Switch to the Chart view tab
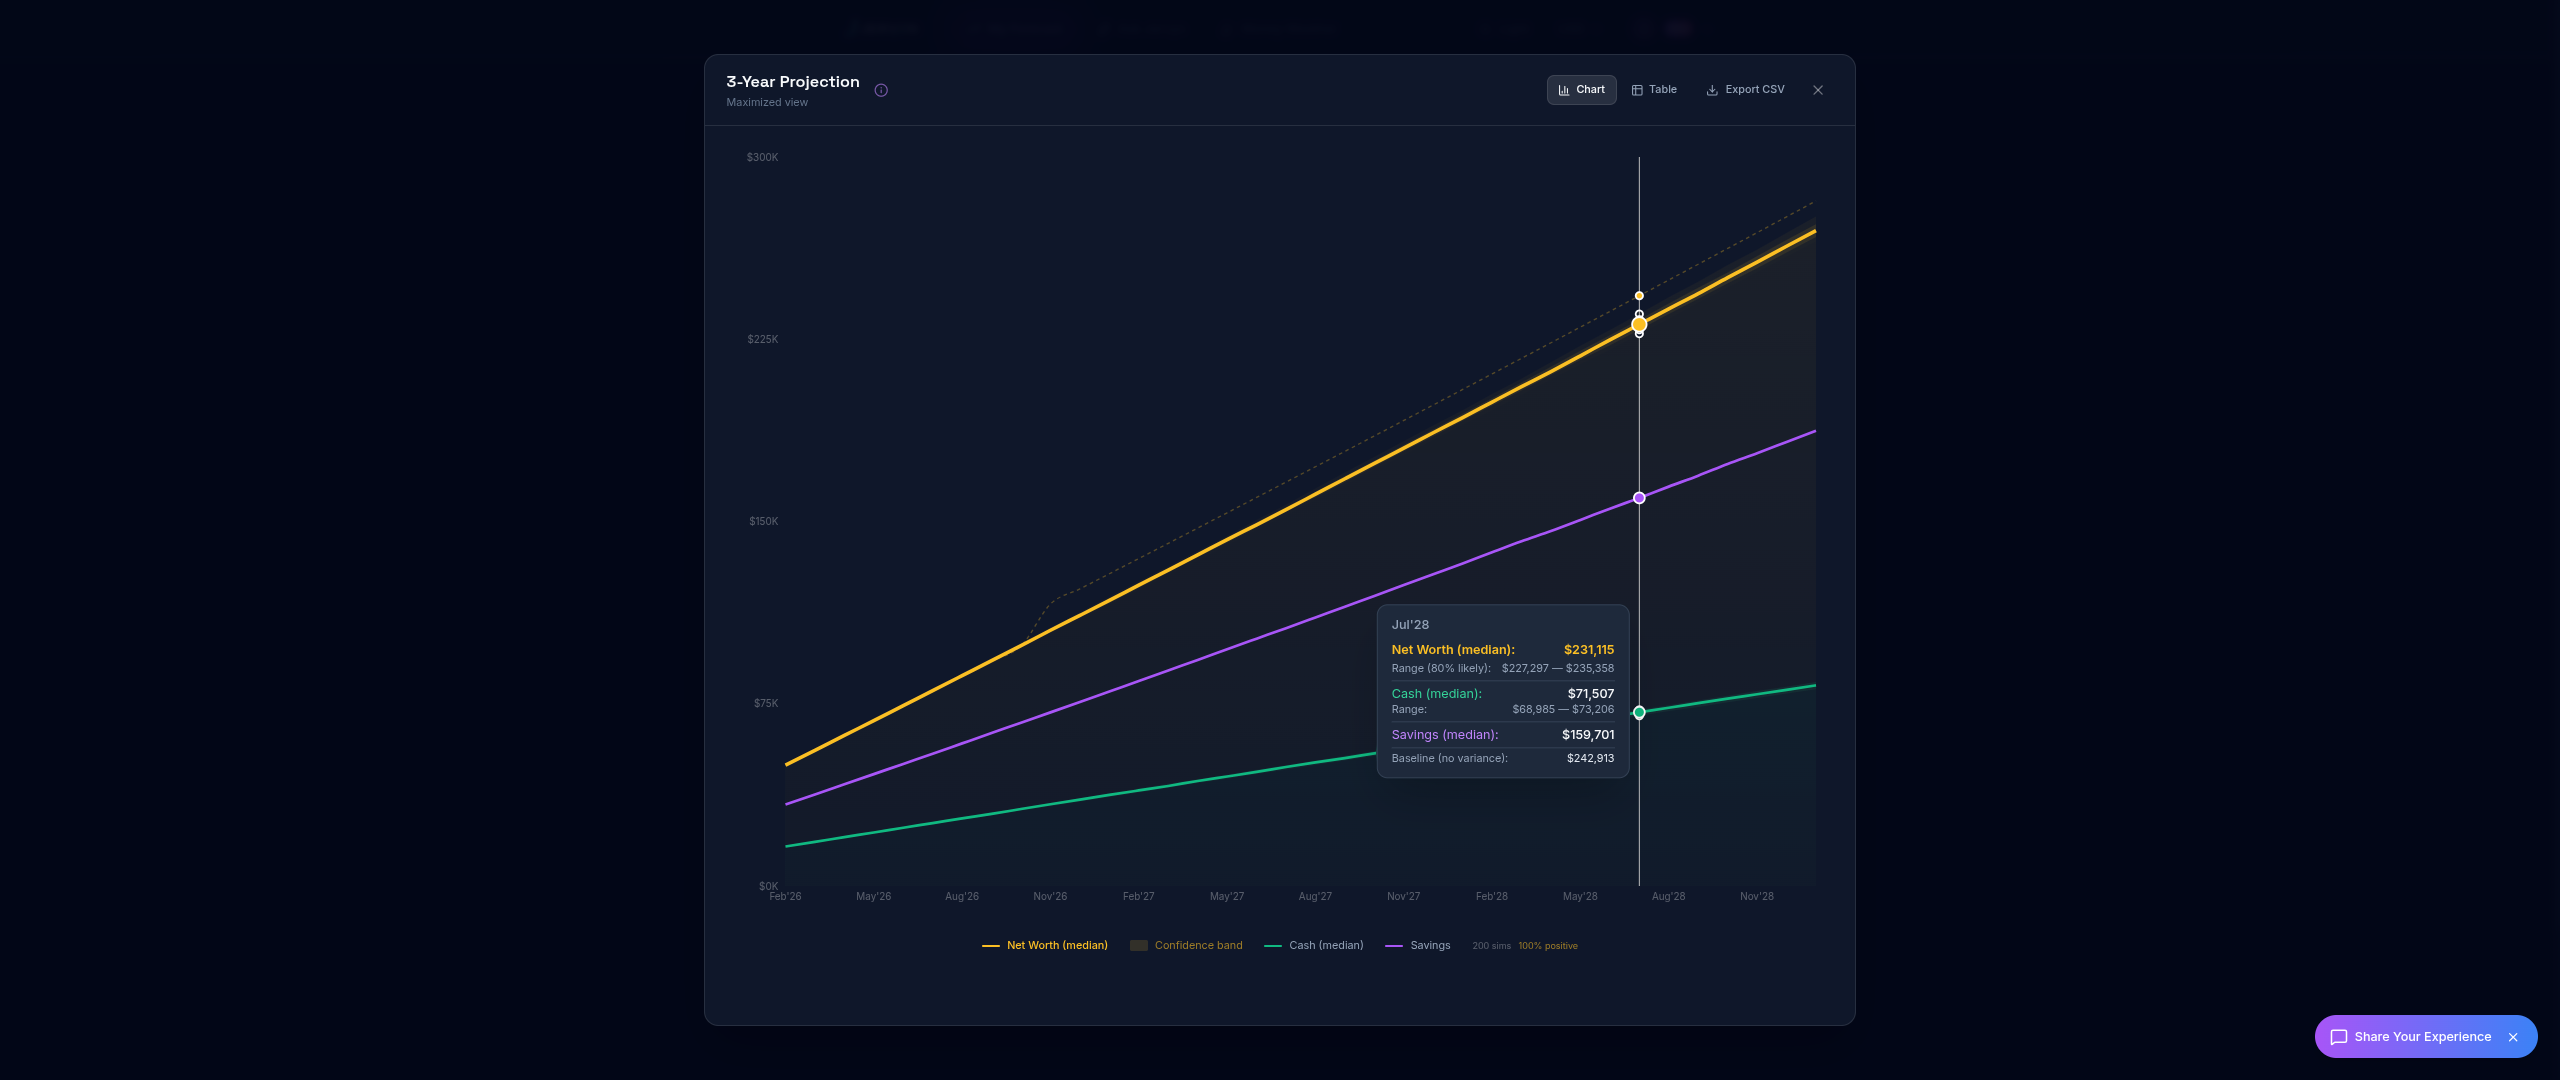The width and height of the screenshot is (2560, 1080). [1581, 90]
